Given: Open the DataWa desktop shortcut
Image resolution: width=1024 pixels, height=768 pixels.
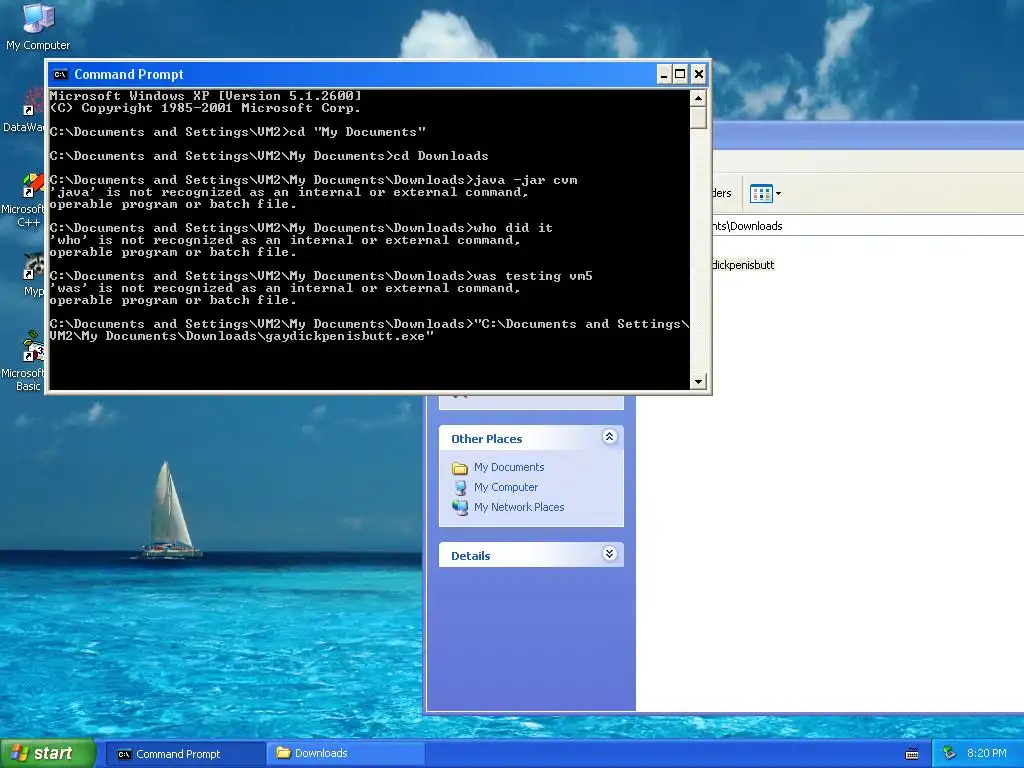Looking at the screenshot, I should pyautogui.click(x=24, y=110).
